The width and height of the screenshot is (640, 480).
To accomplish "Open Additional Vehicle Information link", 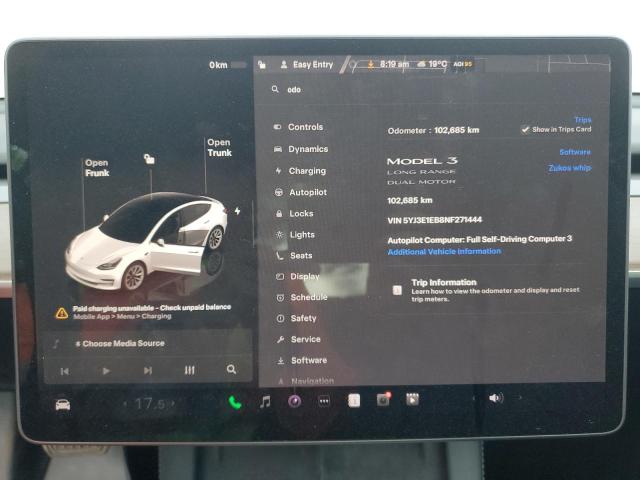I will point(444,251).
